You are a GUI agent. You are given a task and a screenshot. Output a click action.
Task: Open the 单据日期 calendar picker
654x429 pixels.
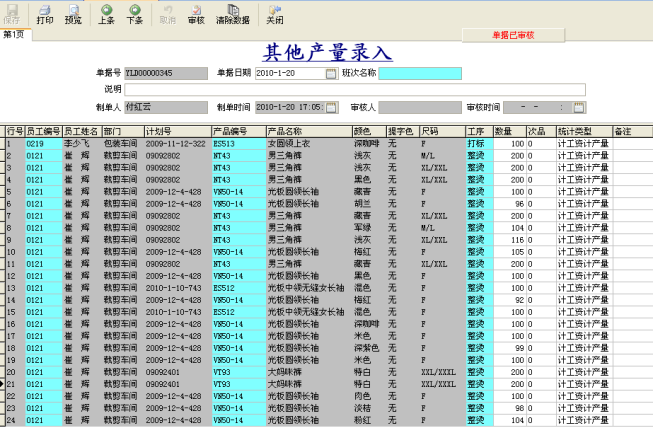331,73
